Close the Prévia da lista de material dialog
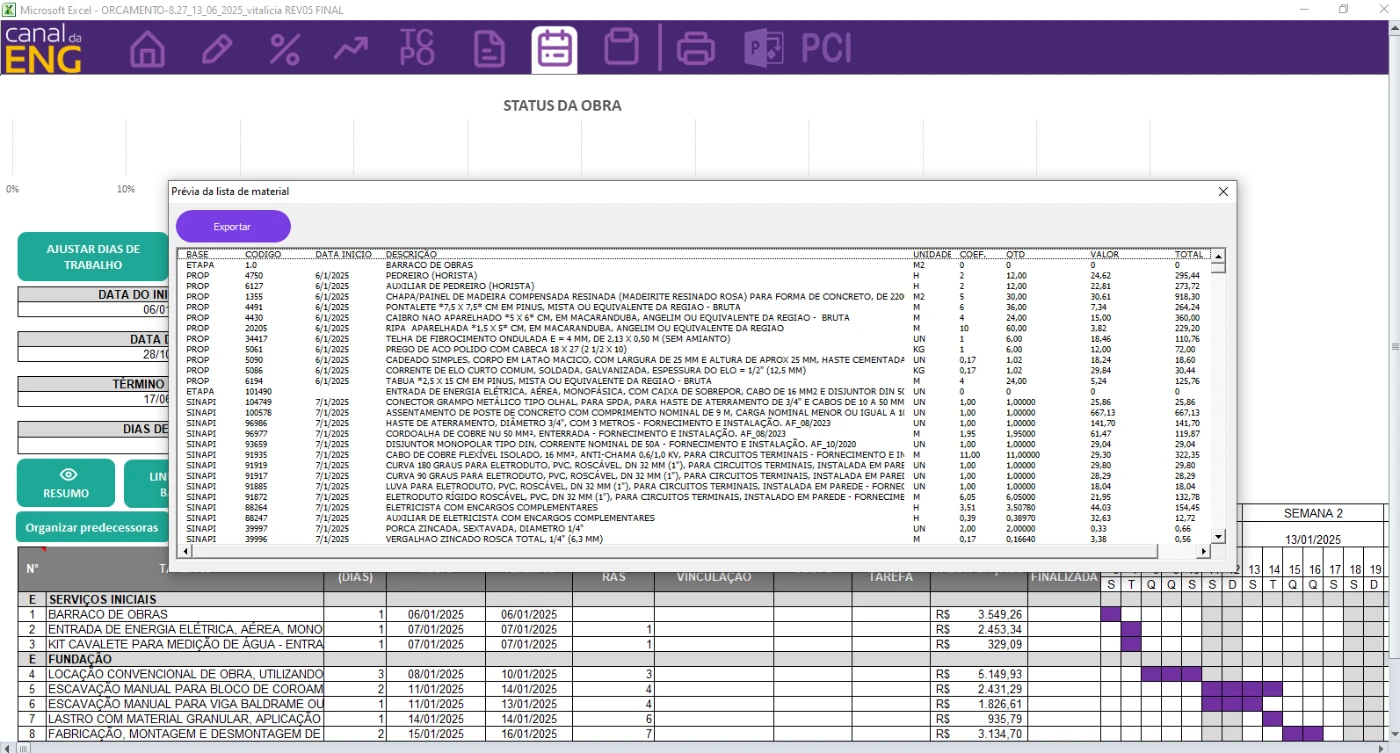The image size is (1400, 753). click(x=1222, y=192)
